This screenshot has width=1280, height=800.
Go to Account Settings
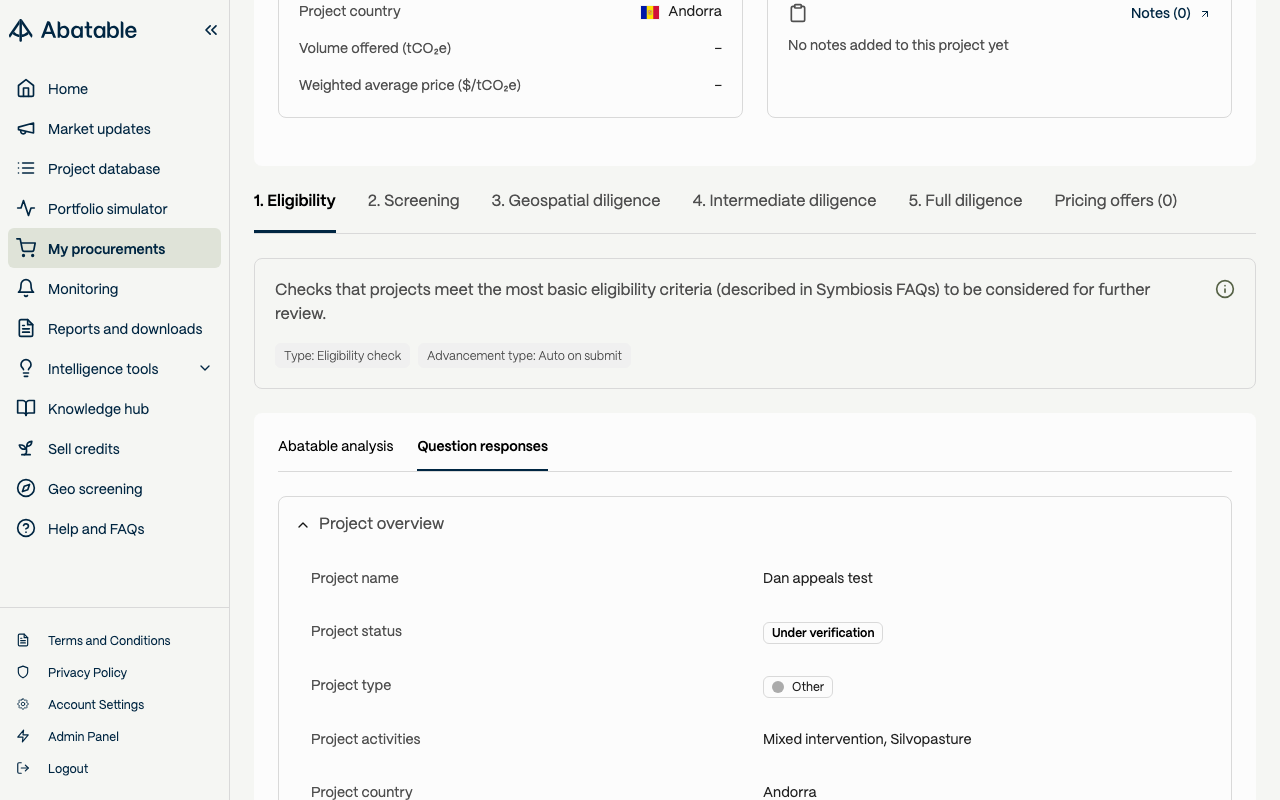tap(96, 704)
